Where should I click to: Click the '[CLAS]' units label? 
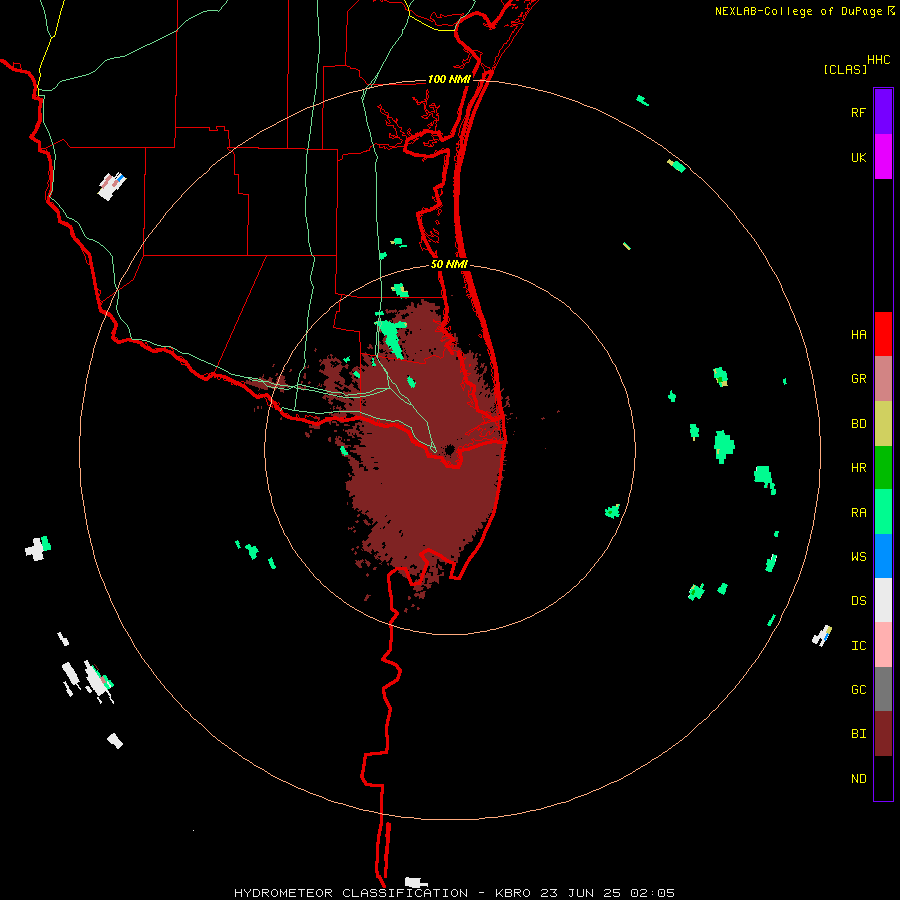pyautogui.click(x=845, y=70)
